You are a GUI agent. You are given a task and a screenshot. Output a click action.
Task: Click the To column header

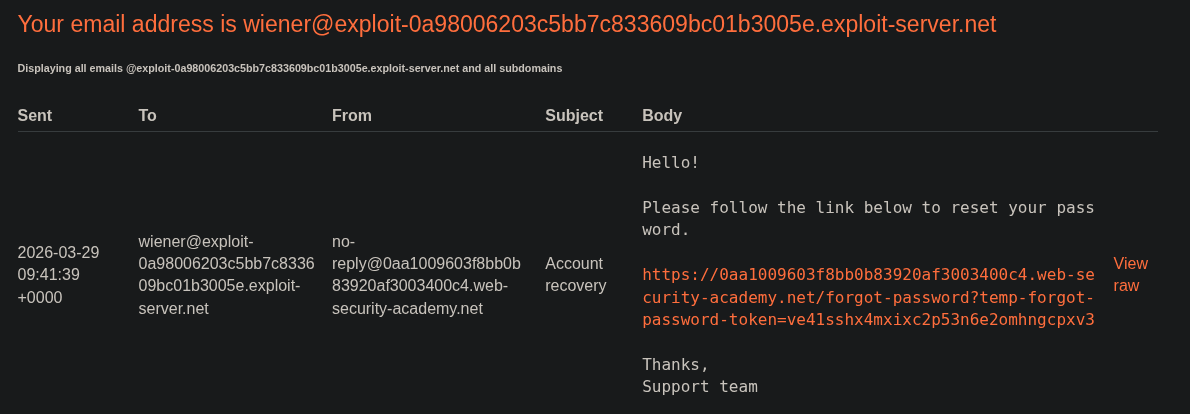tap(147, 115)
